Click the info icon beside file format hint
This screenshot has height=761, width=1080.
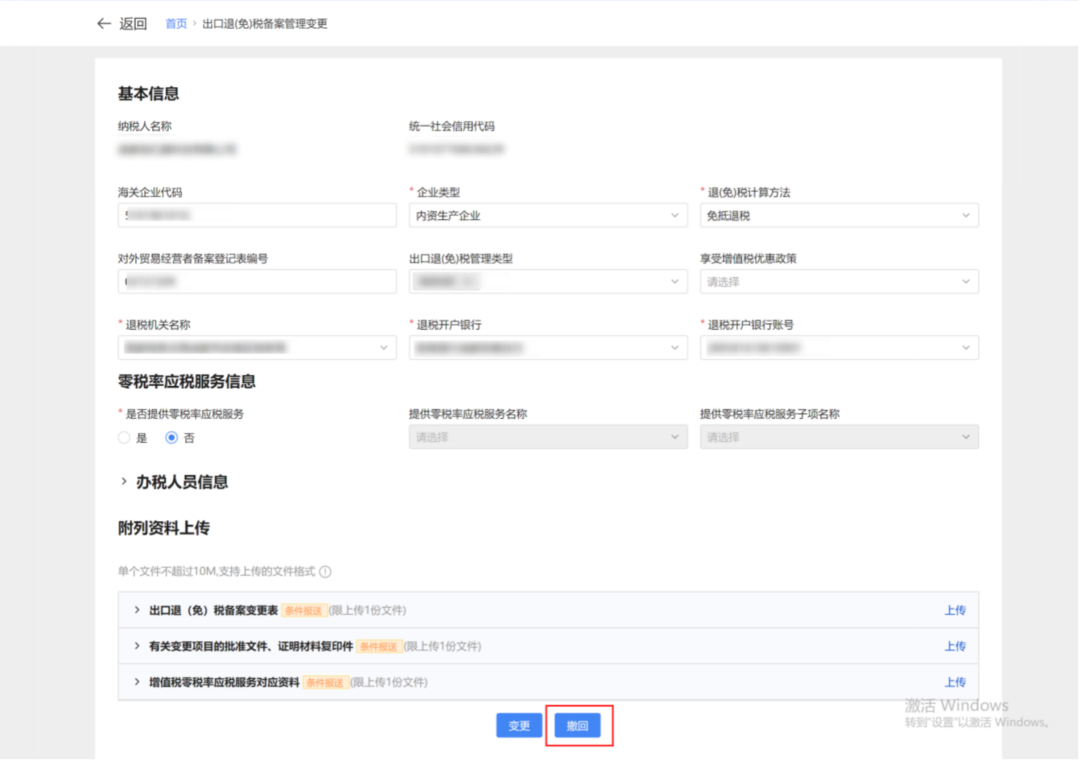(325, 572)
